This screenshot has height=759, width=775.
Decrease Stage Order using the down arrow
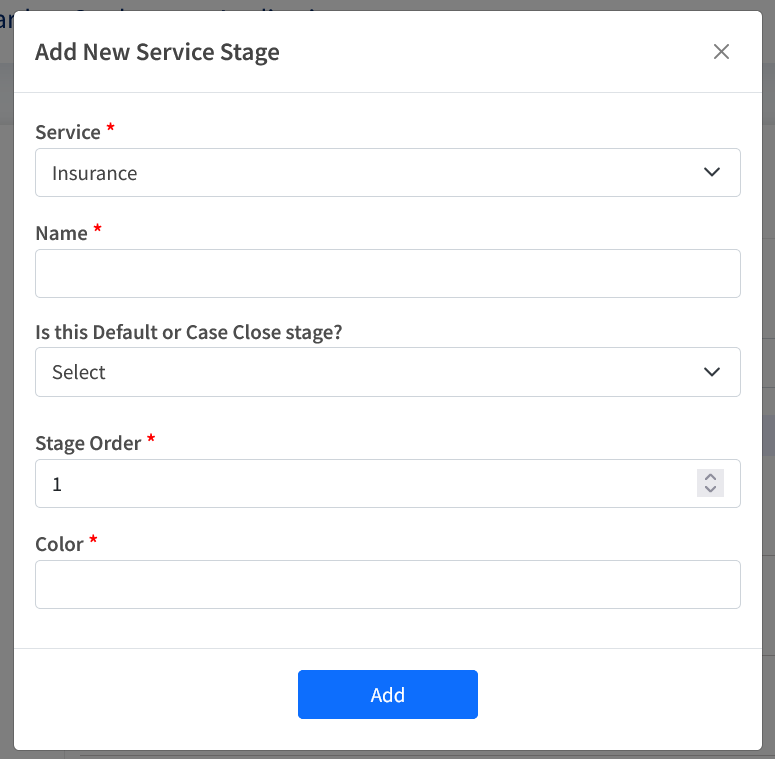click(x=710, y=490)
